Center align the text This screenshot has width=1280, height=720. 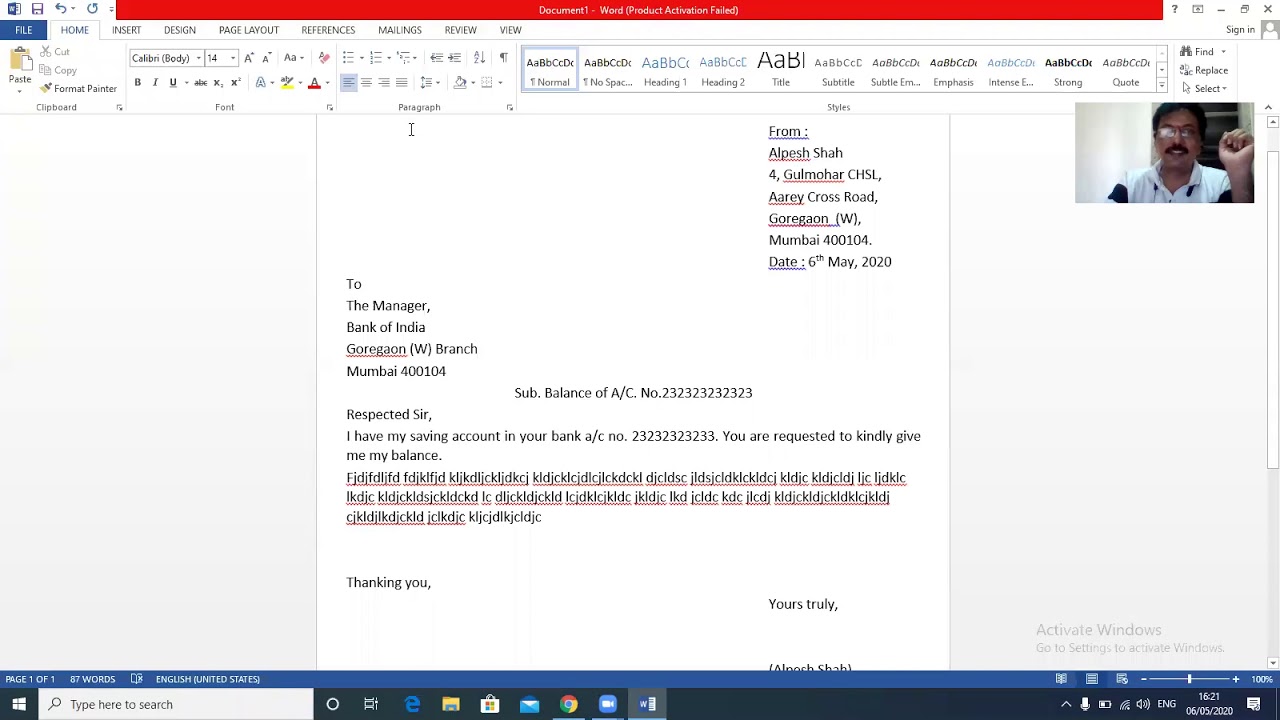point(366,83)
